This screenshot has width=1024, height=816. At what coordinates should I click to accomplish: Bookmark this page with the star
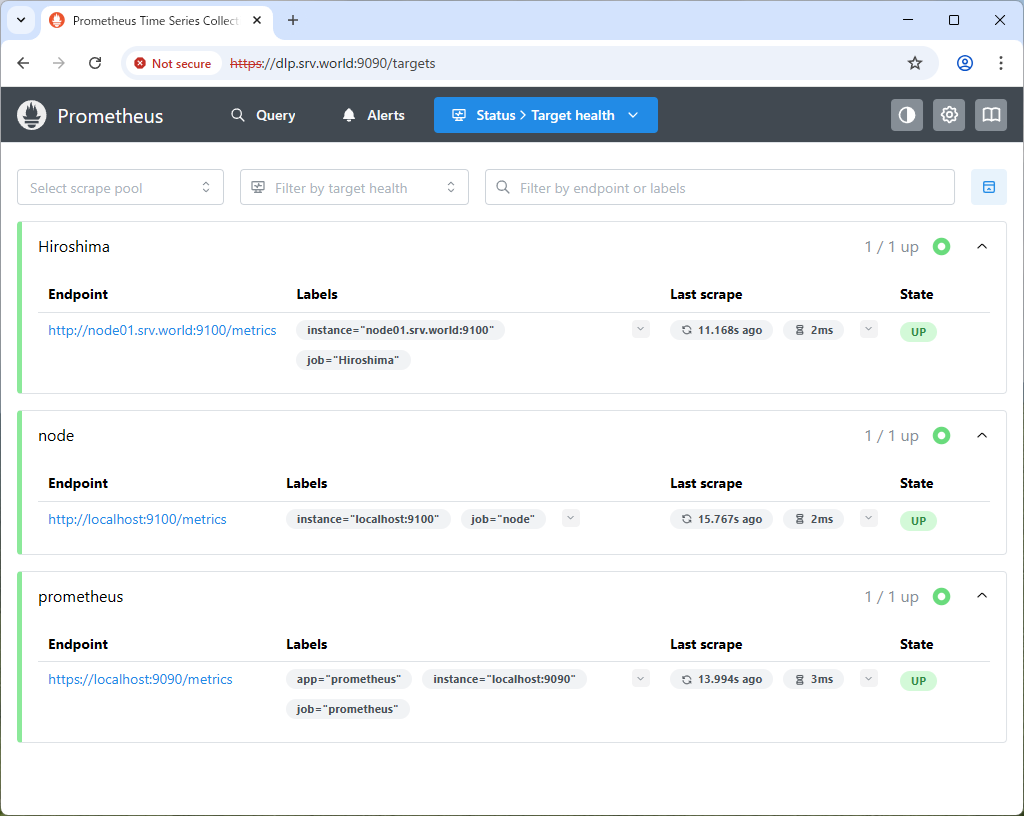pos(914,63)
